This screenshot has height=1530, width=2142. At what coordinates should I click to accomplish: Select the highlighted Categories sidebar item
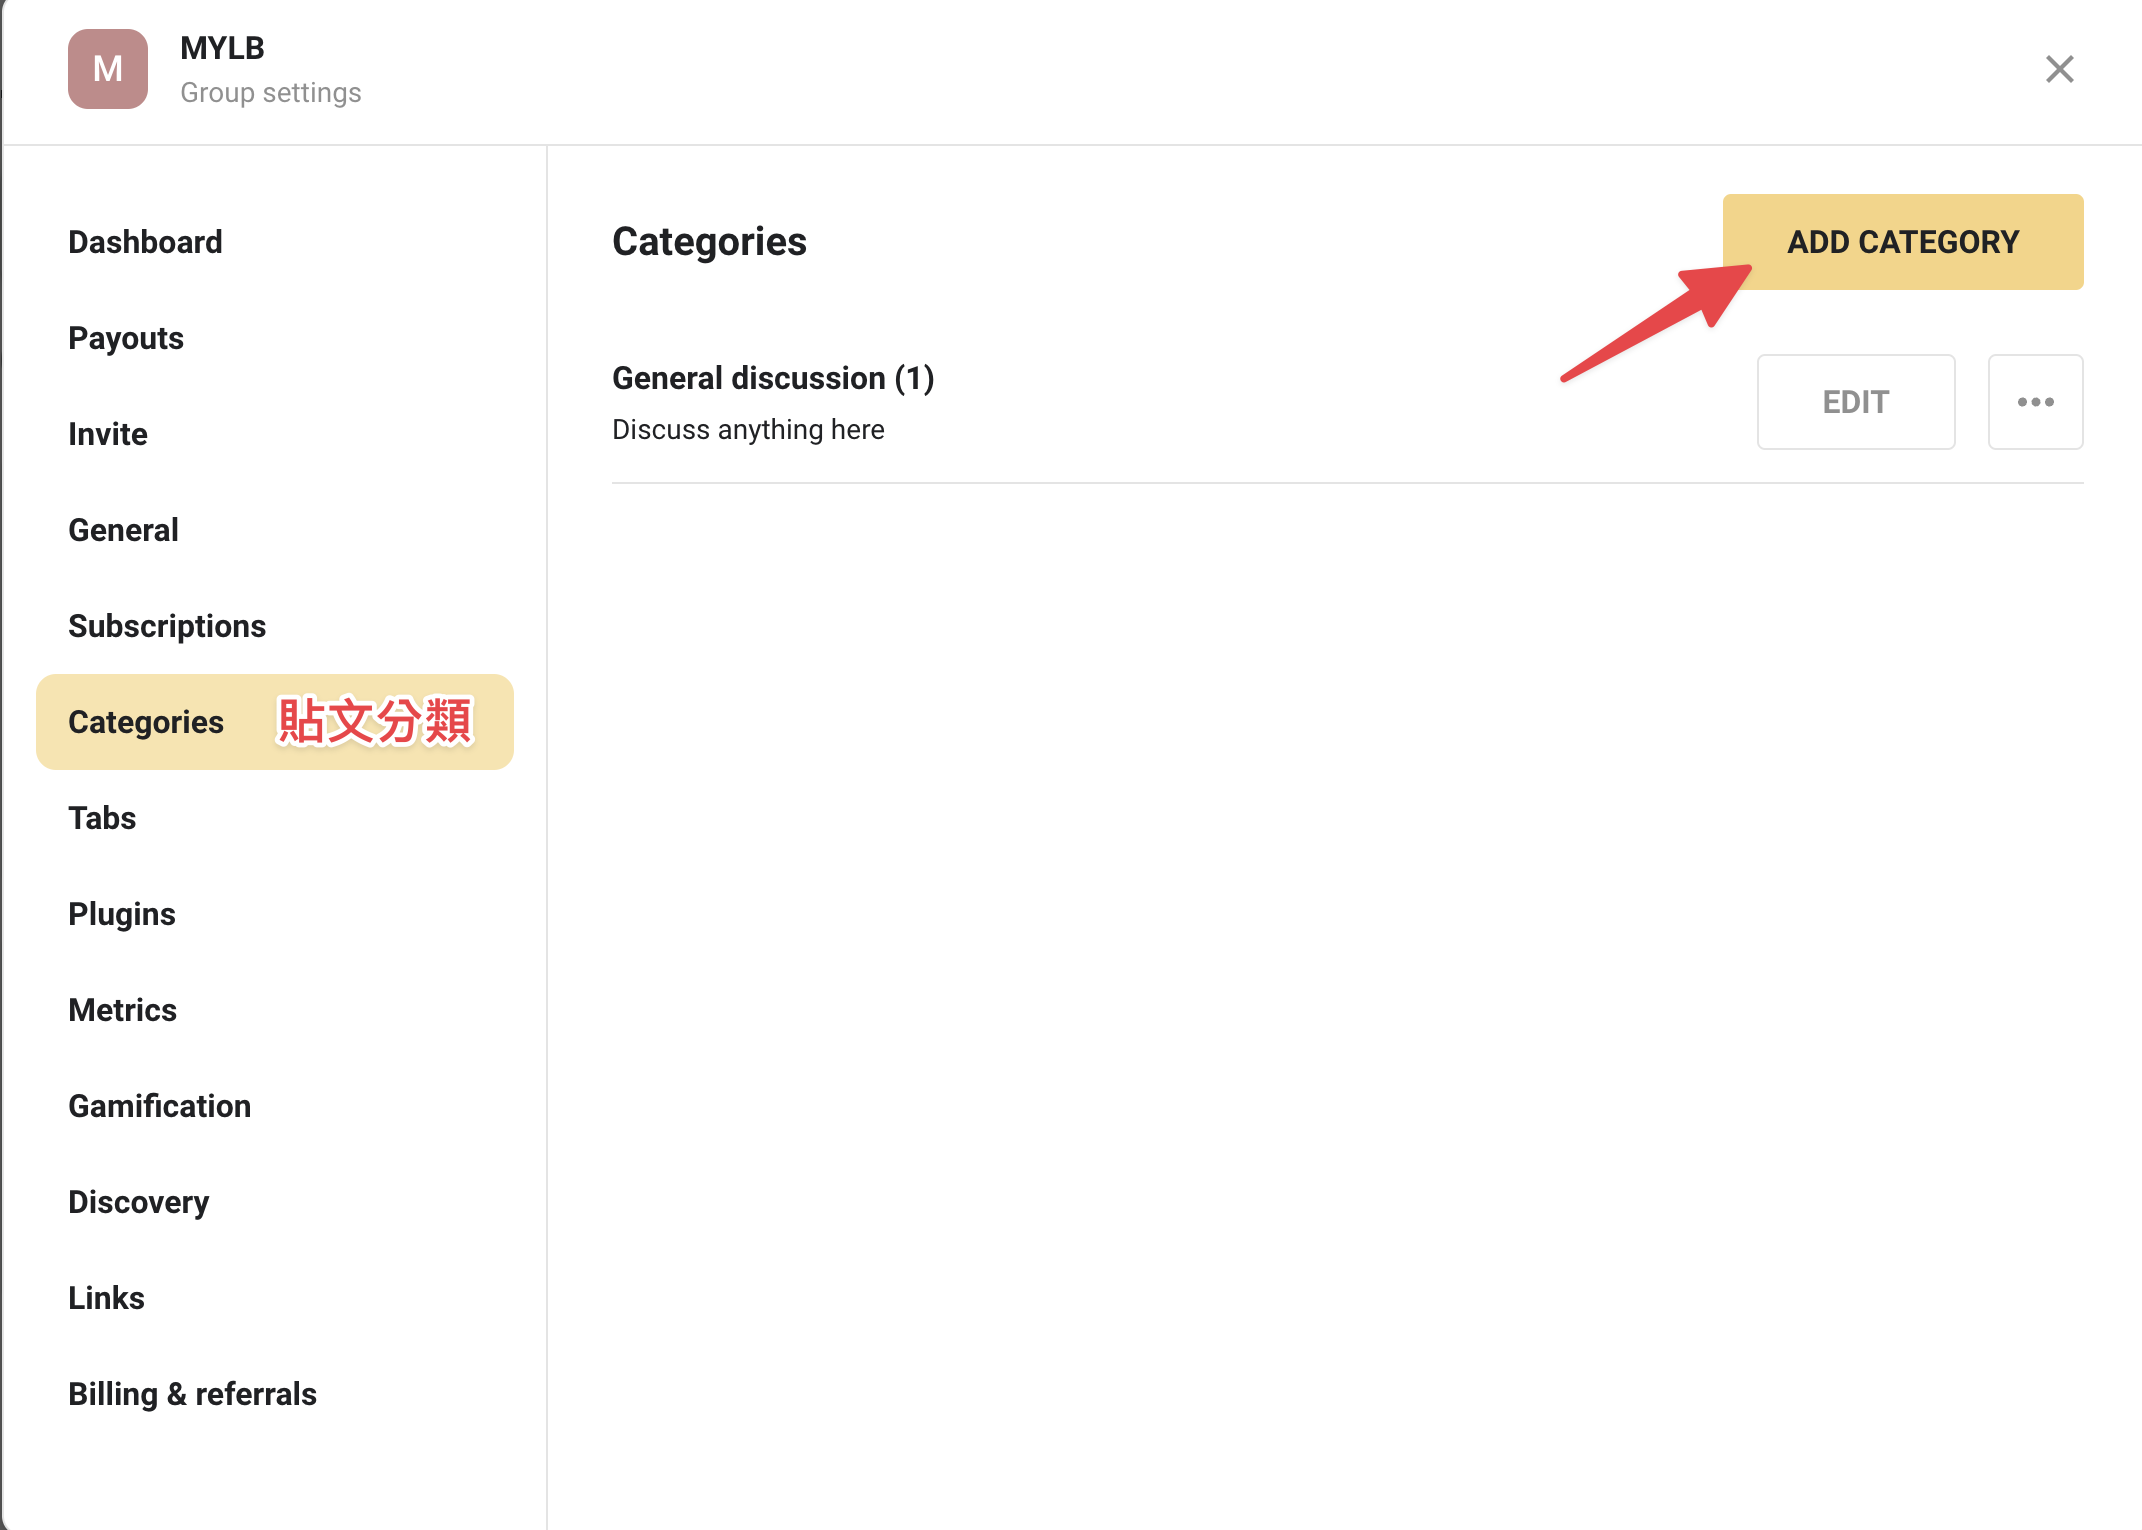tap(275, 722)
